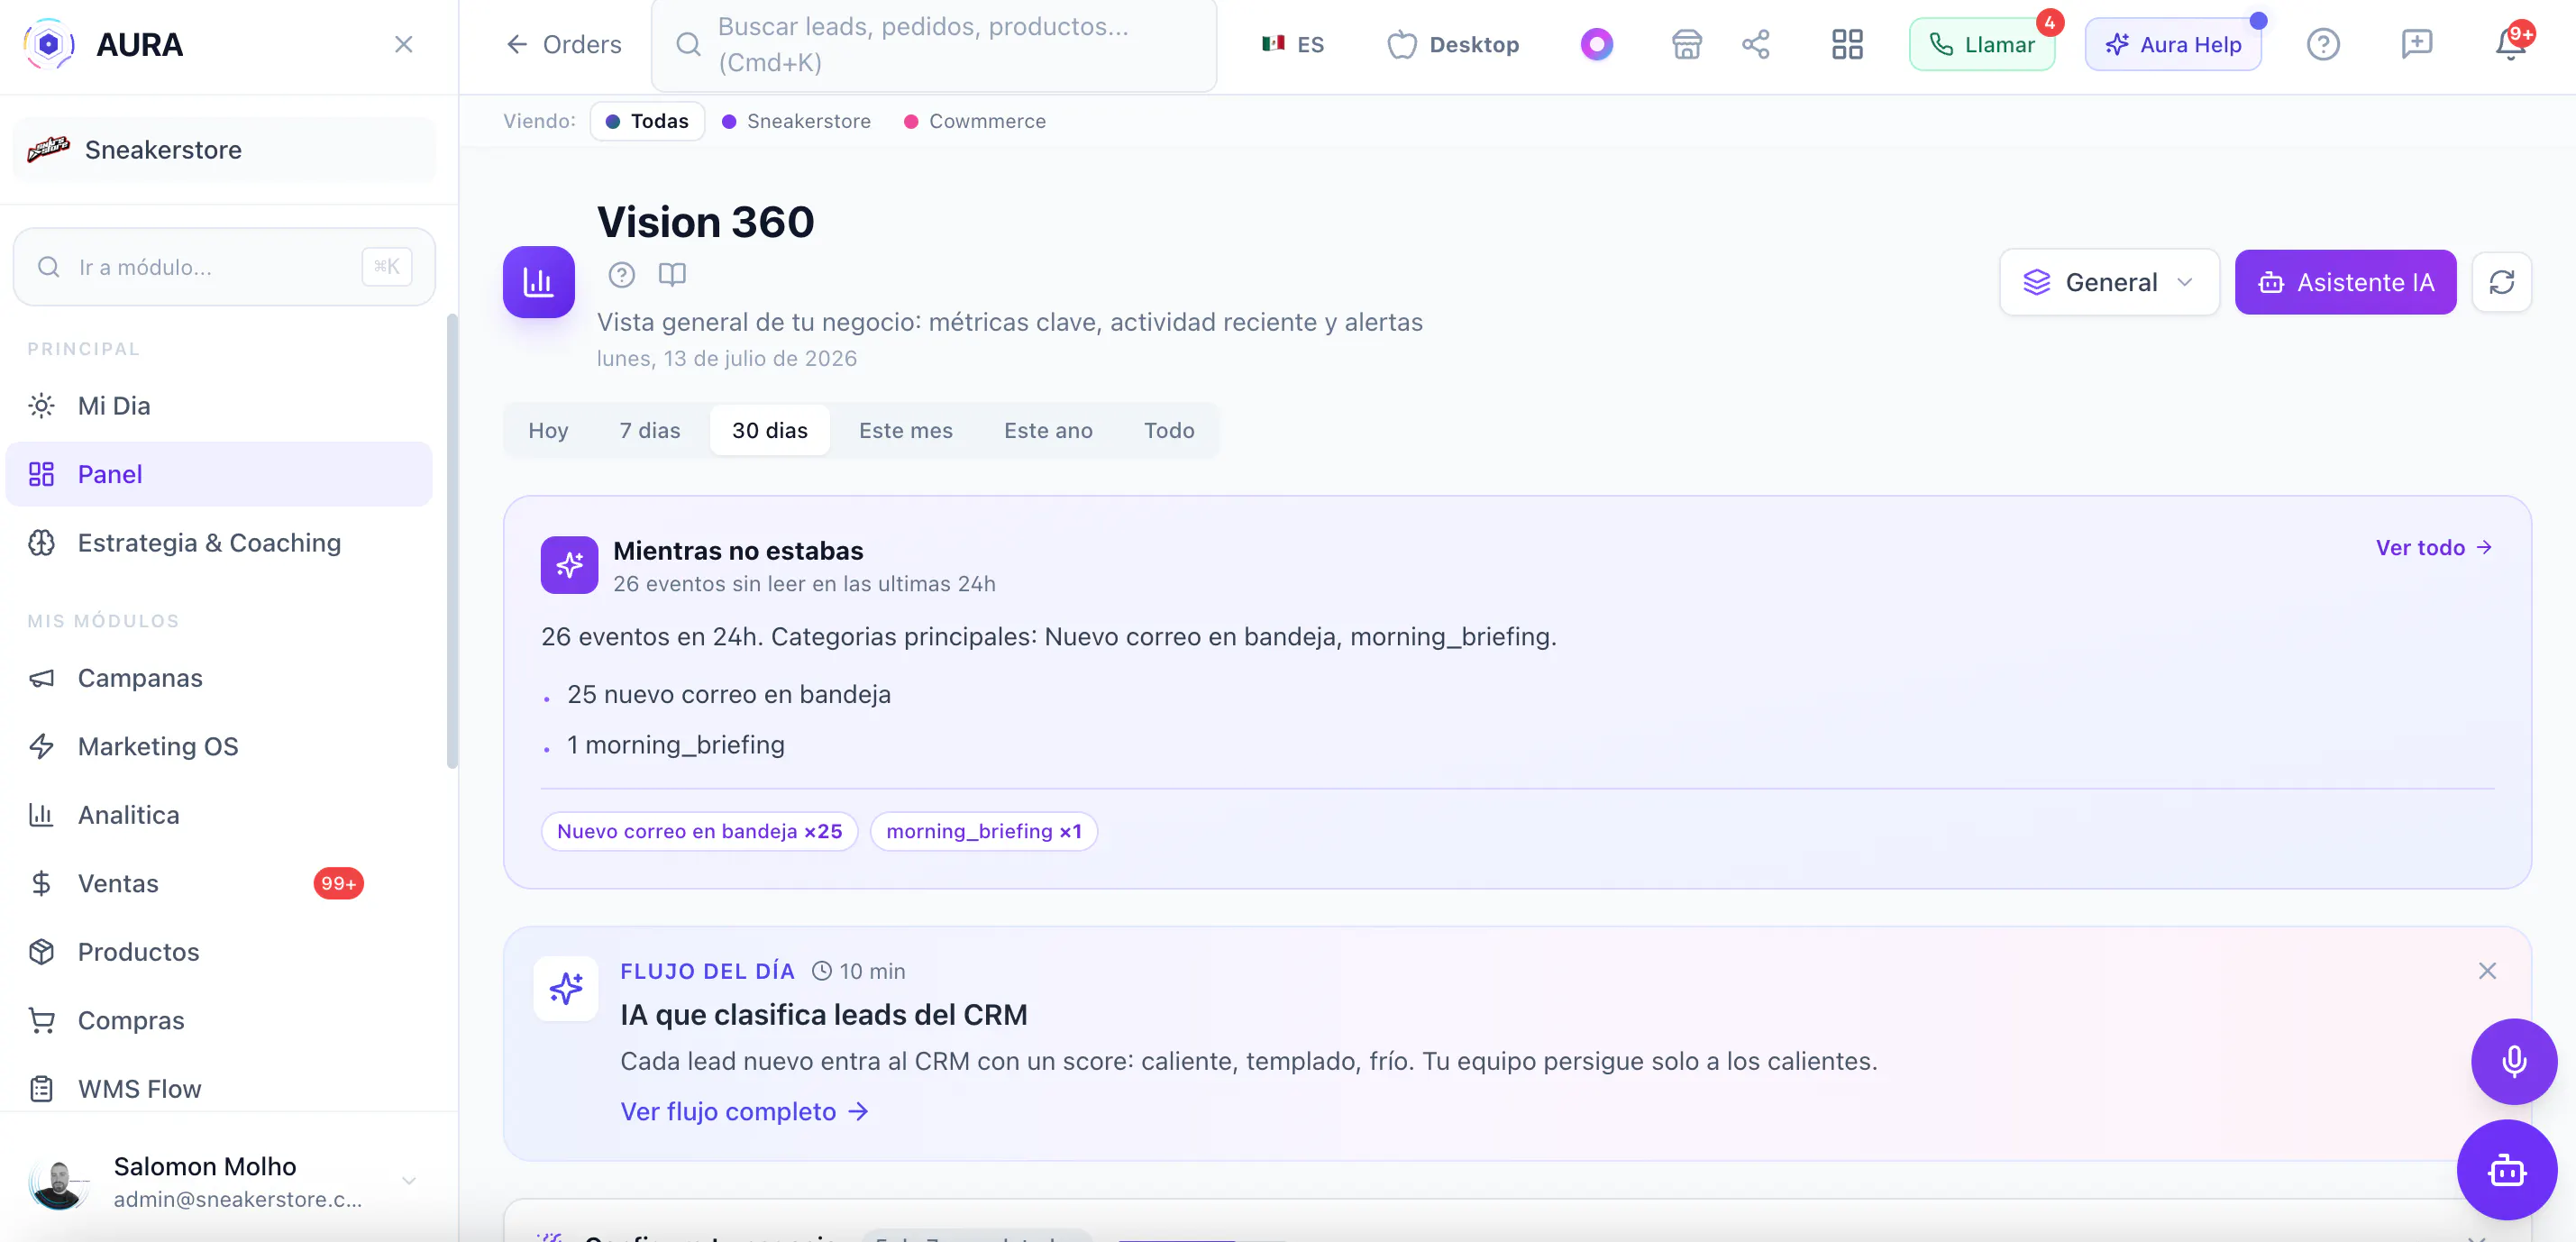2576x1242 pixels.
Task: Launch Asistente IA
Action: click(x=2345, y=282)
